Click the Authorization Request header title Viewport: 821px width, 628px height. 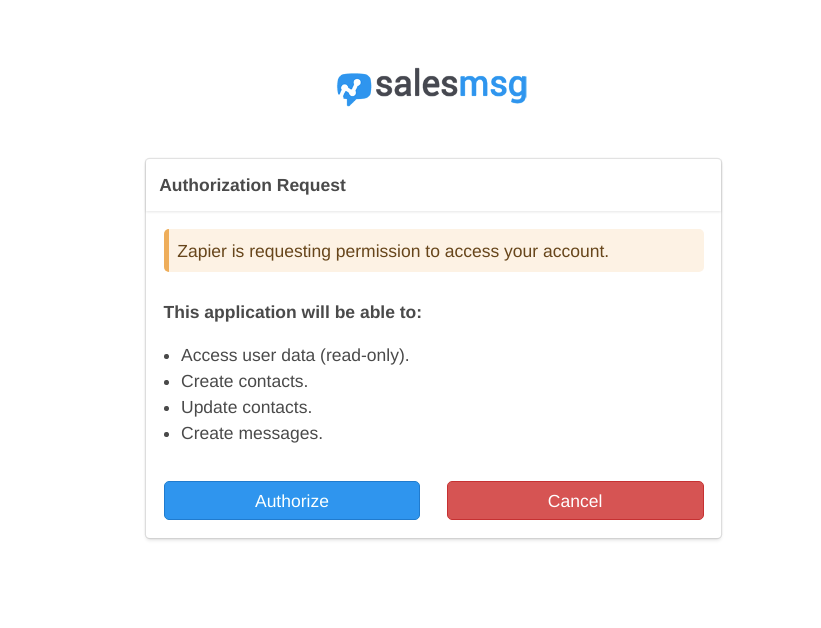point(252,185)
